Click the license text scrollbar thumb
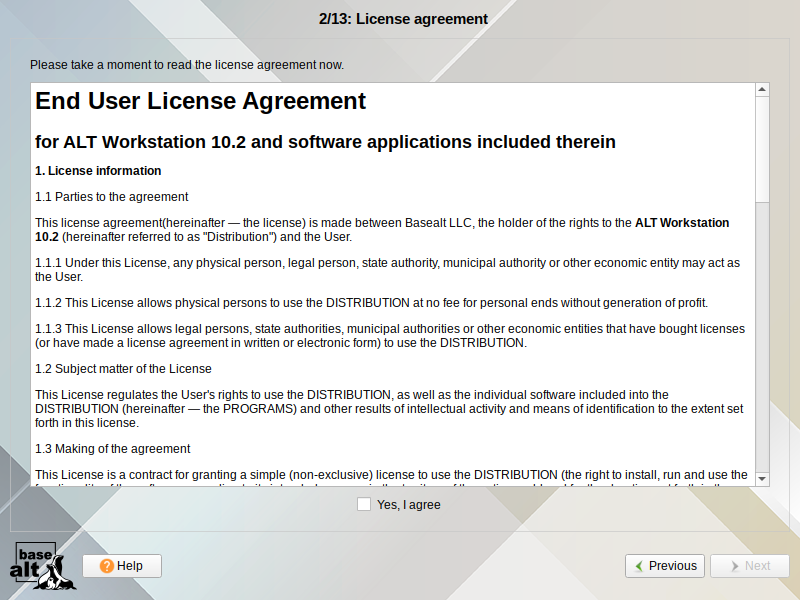The height and width of the screenshot is (600, 800). pyautogui.click(x=762, y=149)
